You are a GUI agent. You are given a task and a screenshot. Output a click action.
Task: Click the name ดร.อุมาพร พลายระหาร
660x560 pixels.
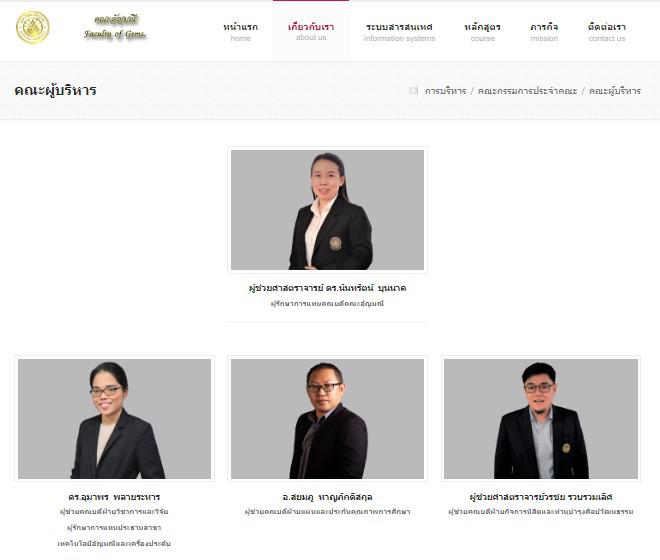114,497
